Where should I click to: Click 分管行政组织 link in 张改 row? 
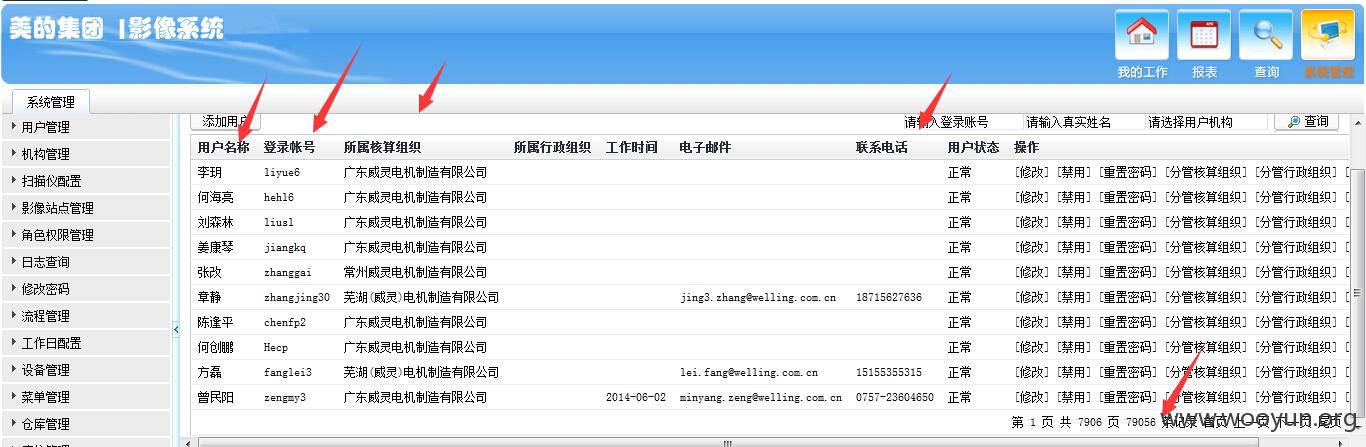pos(1298,272)
